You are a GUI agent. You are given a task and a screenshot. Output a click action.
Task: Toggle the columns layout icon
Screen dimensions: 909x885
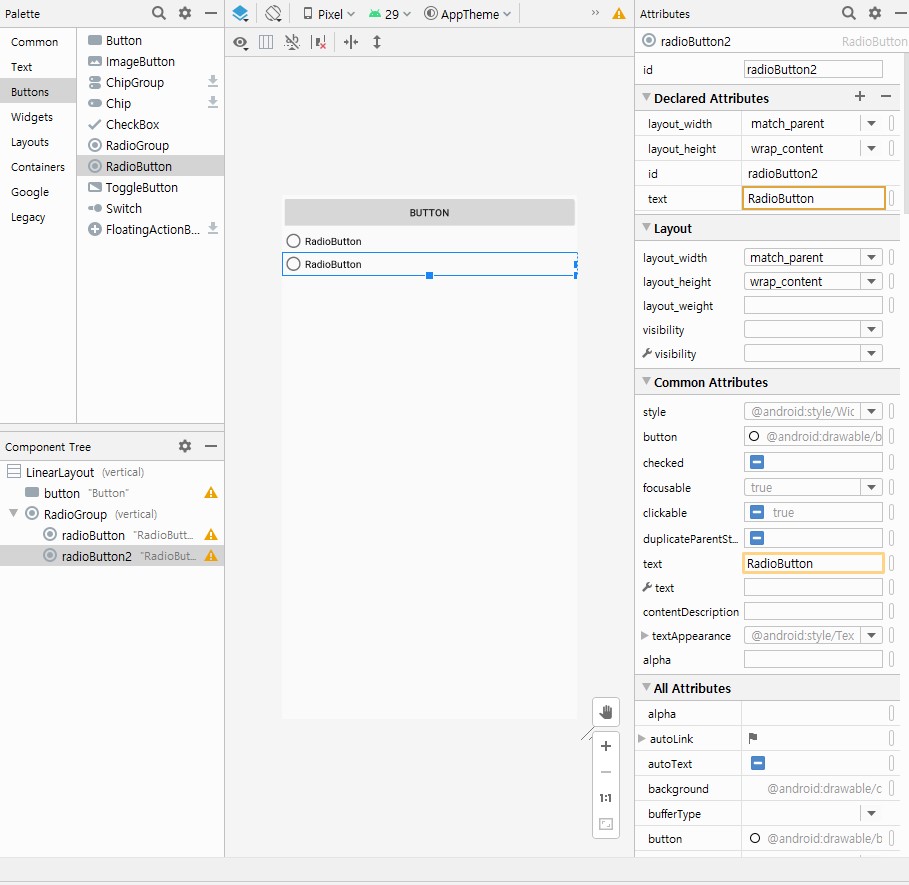pyautogui.click(x=266, y=42)
